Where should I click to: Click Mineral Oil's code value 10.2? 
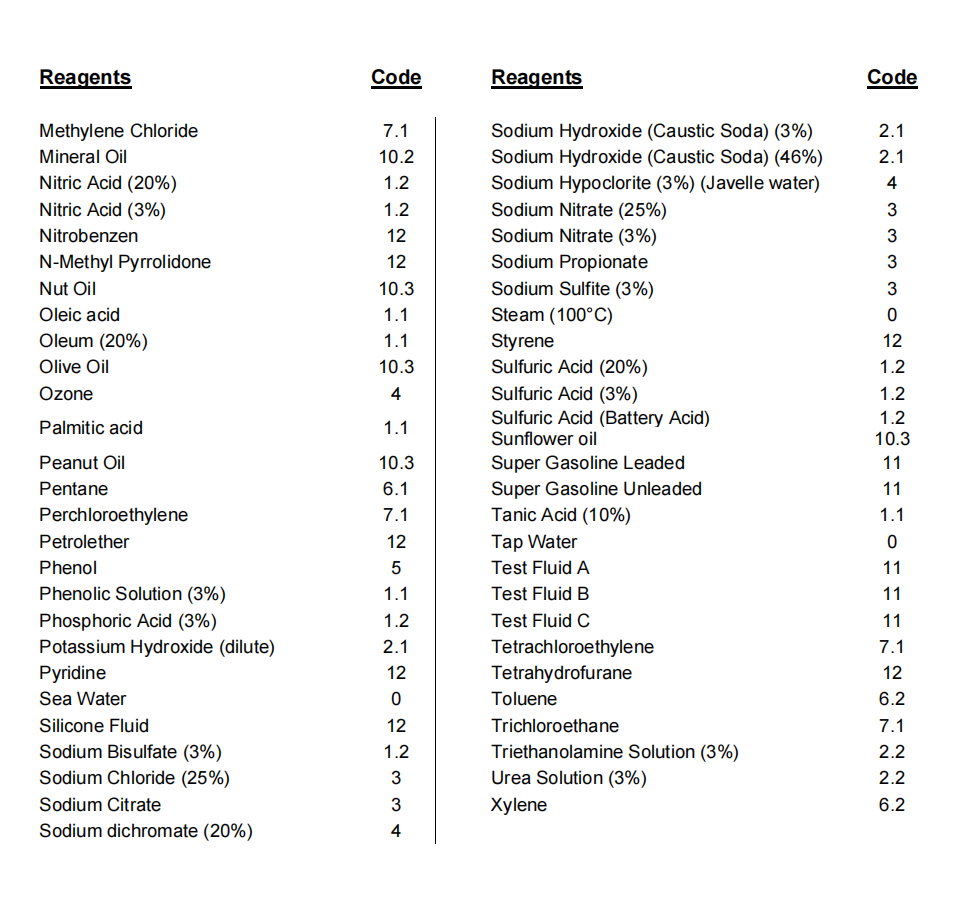[396, 157]
